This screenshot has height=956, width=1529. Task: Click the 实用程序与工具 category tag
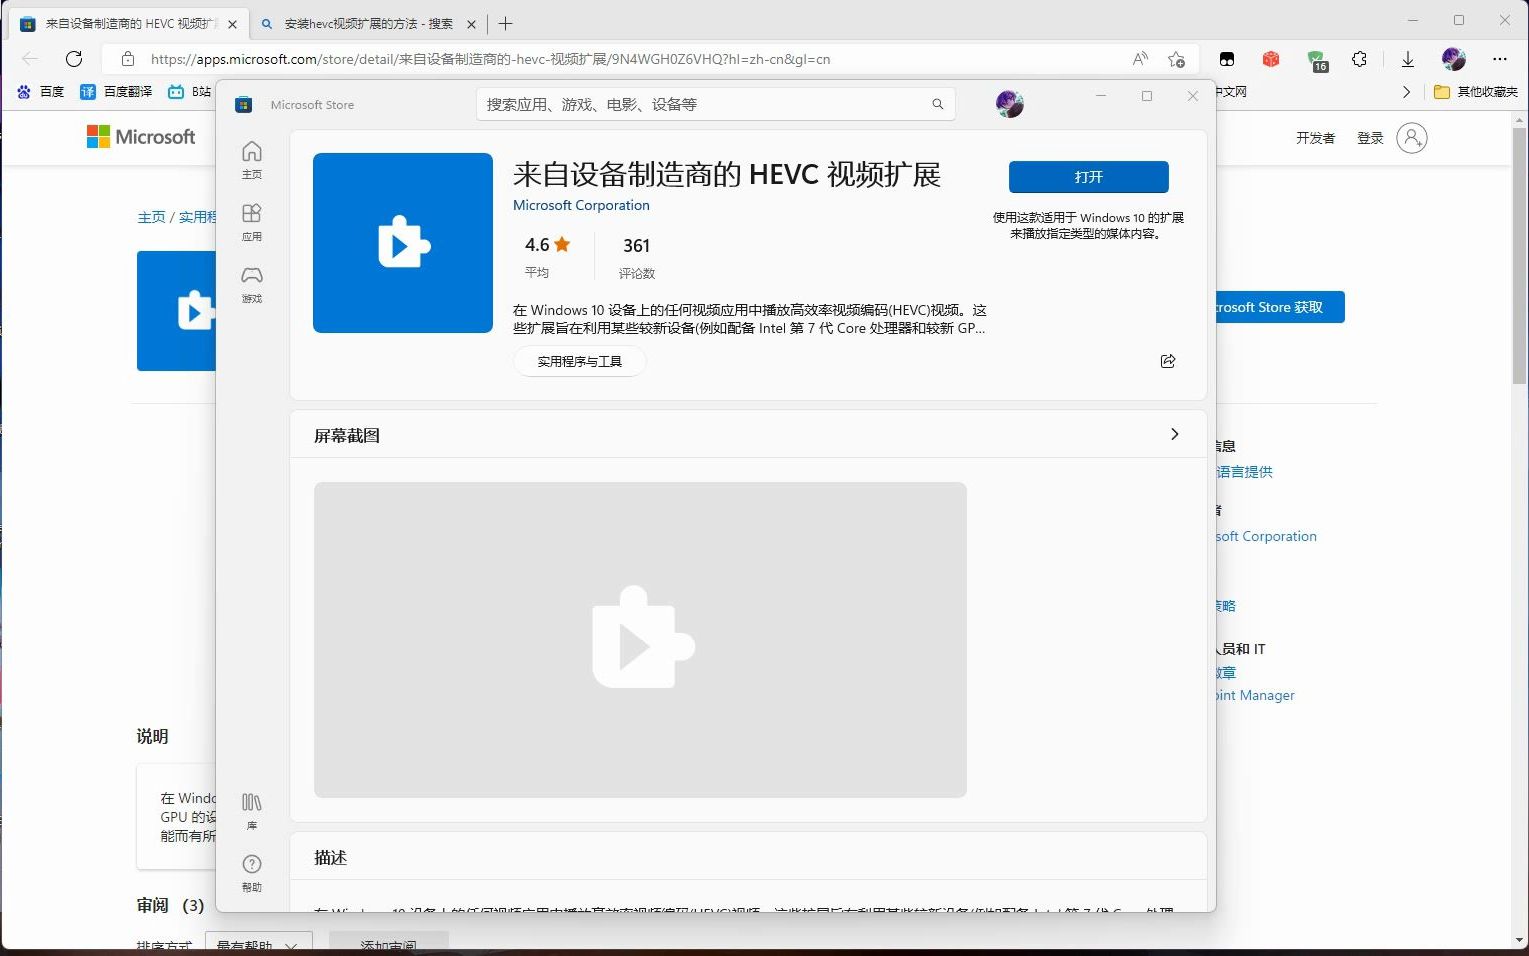pos(580,361)
